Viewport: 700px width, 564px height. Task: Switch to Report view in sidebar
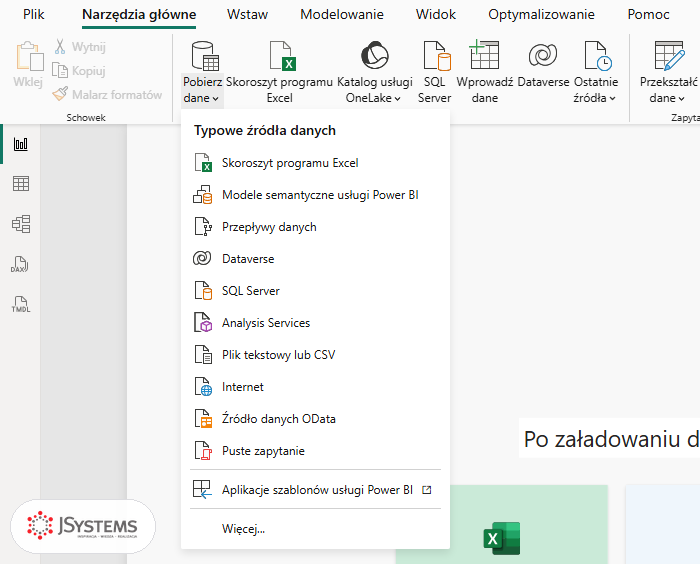pyautogui.click(x=21, y=144)
